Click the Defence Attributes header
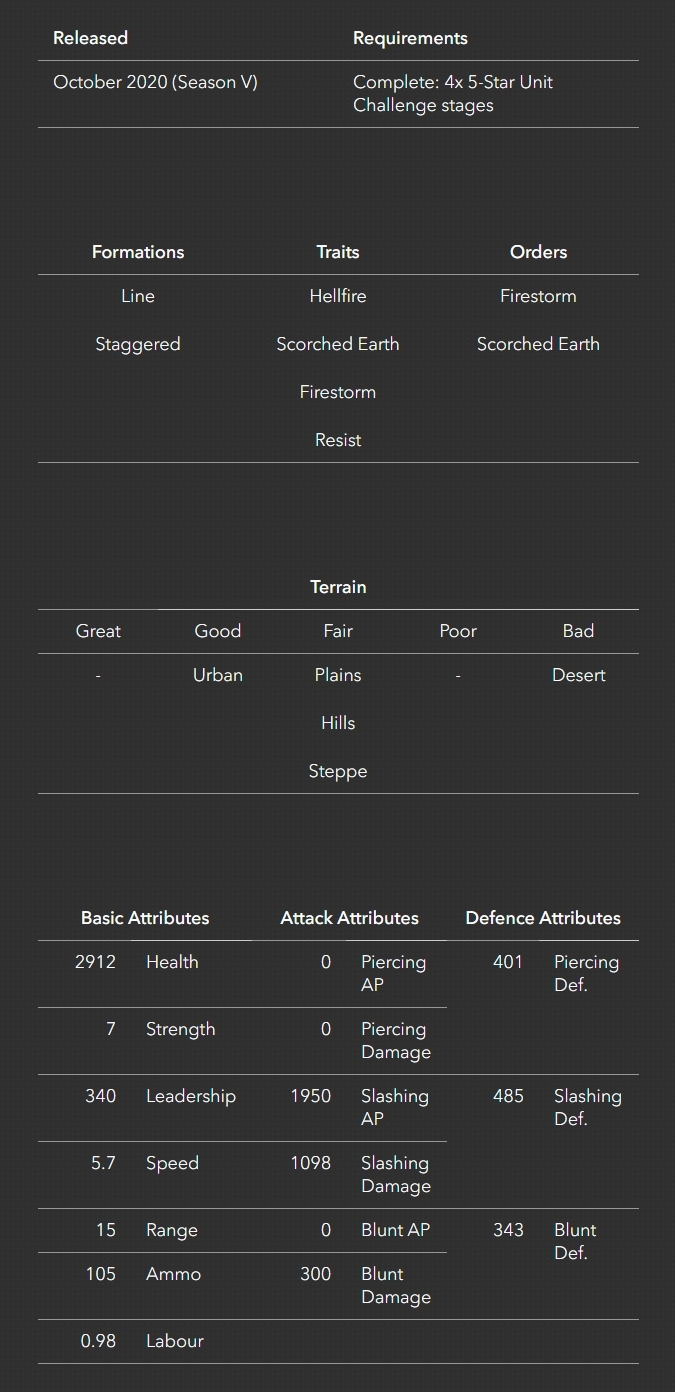The image size is (675, 1392). point(543,918)
